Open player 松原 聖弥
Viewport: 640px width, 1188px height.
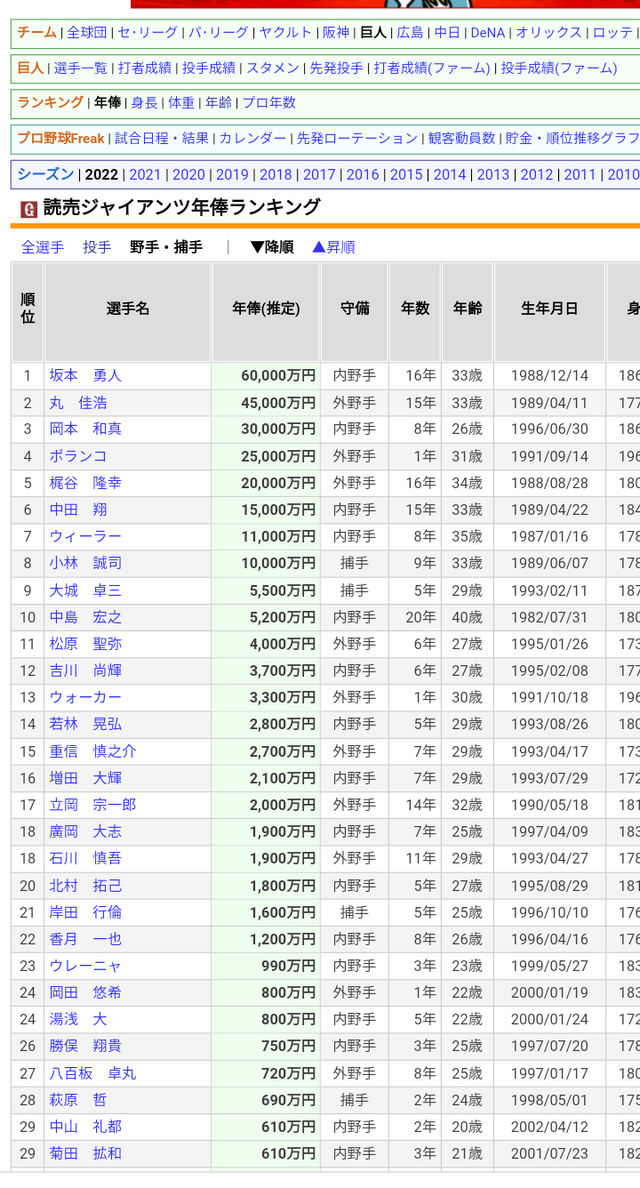click(86, 644)
